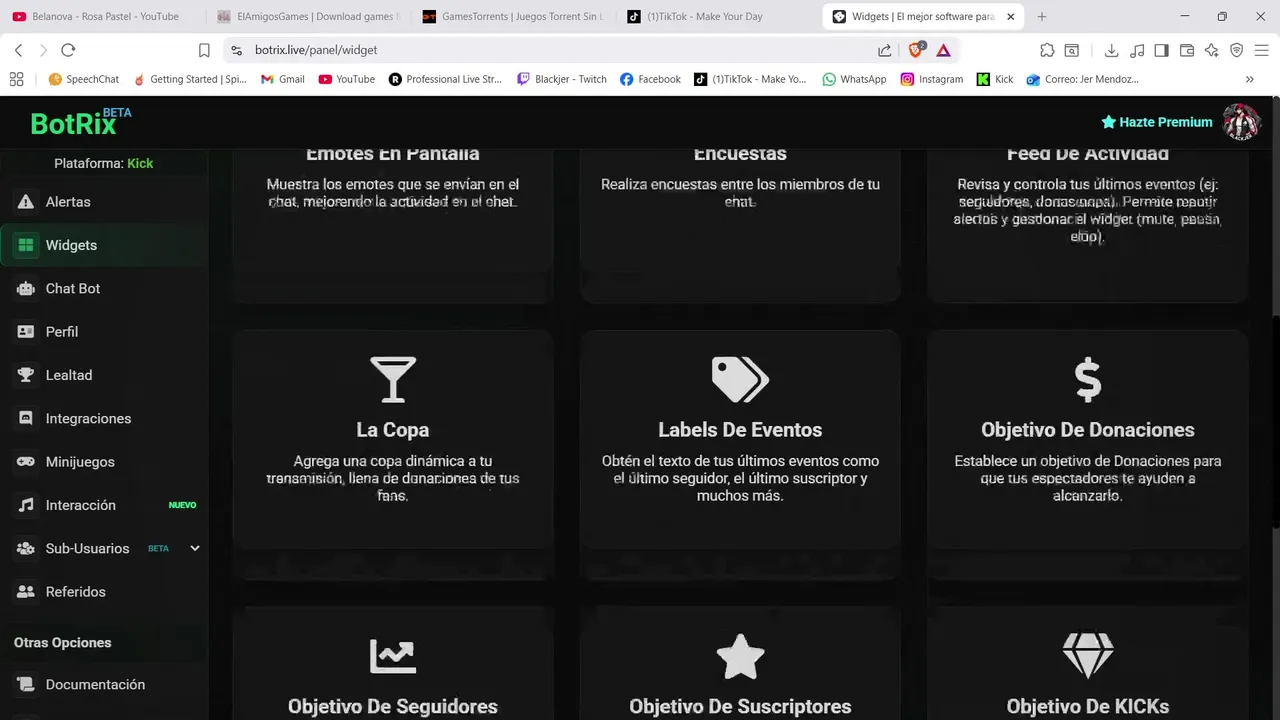Open the Correo: Jer Mendoz... bookmark
Viewport: 1280px width, 720px height.
coord(1083,79)
